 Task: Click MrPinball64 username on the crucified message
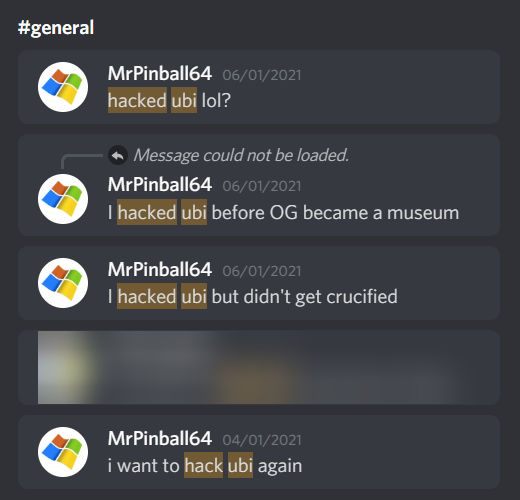pos(160,269)
